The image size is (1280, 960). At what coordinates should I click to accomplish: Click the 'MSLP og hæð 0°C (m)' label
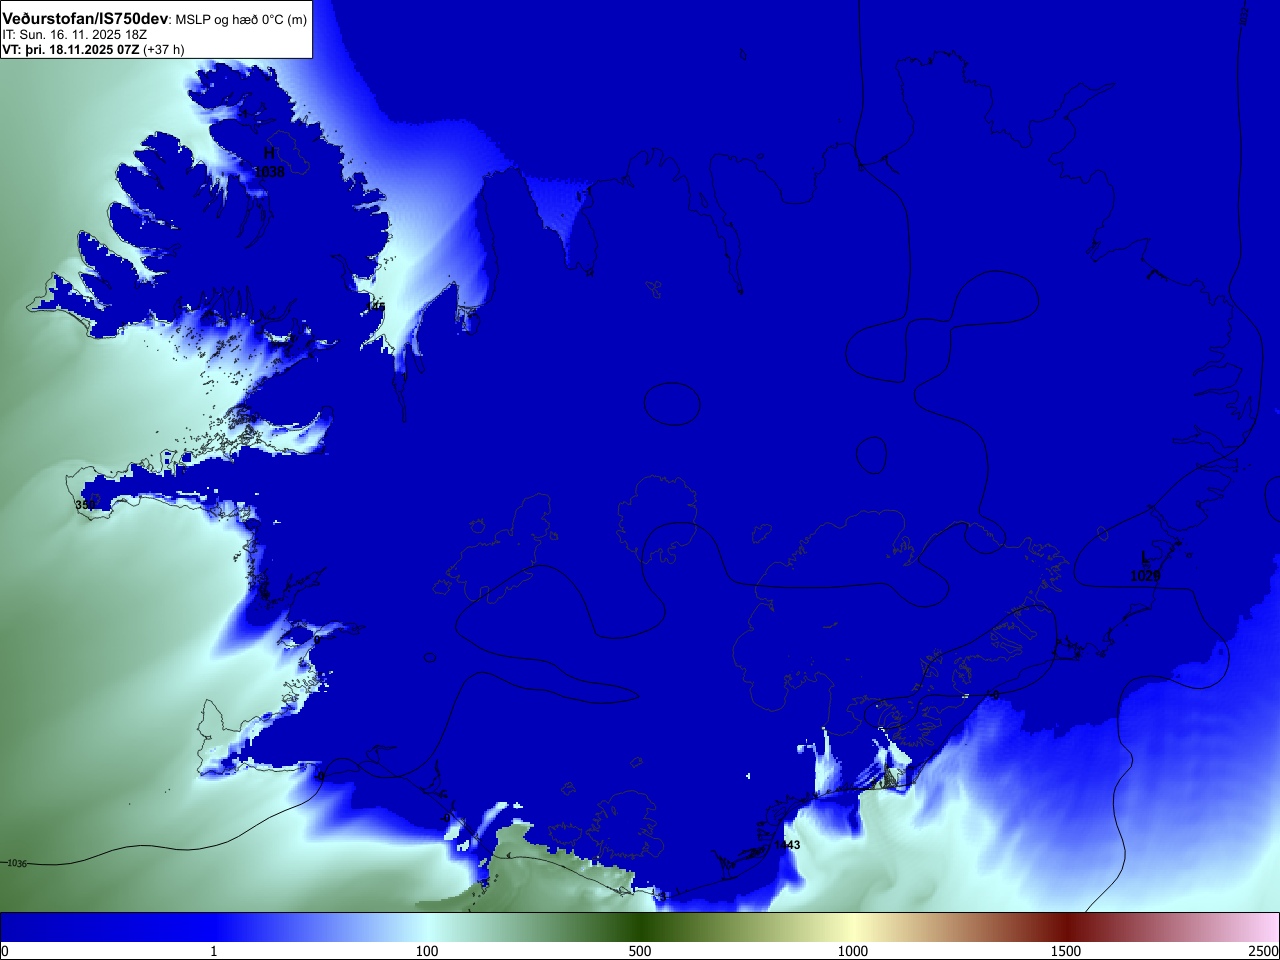click(x=241, y=20)
